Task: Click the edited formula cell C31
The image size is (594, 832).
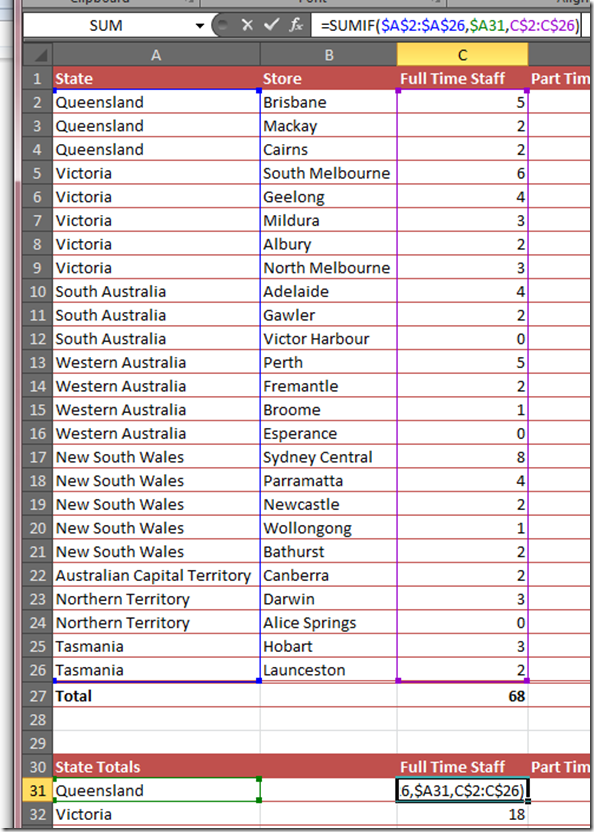Action: pos(462,791)
